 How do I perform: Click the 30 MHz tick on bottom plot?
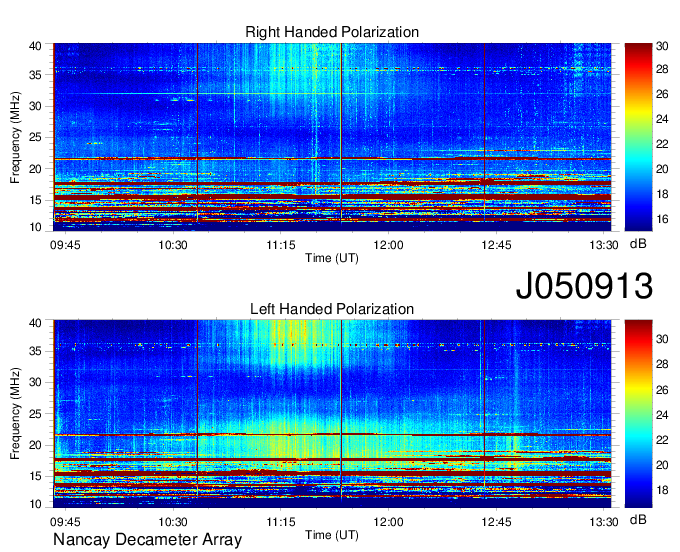(36, 382)
